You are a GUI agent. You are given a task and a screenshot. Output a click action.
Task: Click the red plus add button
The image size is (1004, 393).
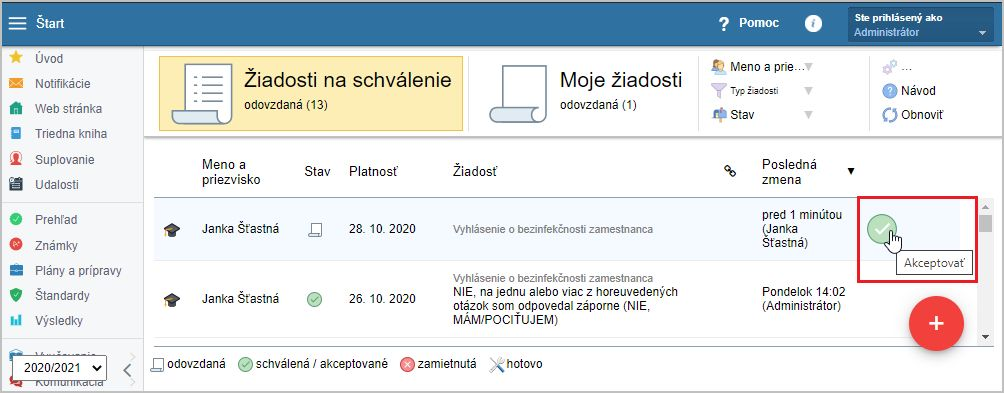pyautogui.click(x=936, y=323)
